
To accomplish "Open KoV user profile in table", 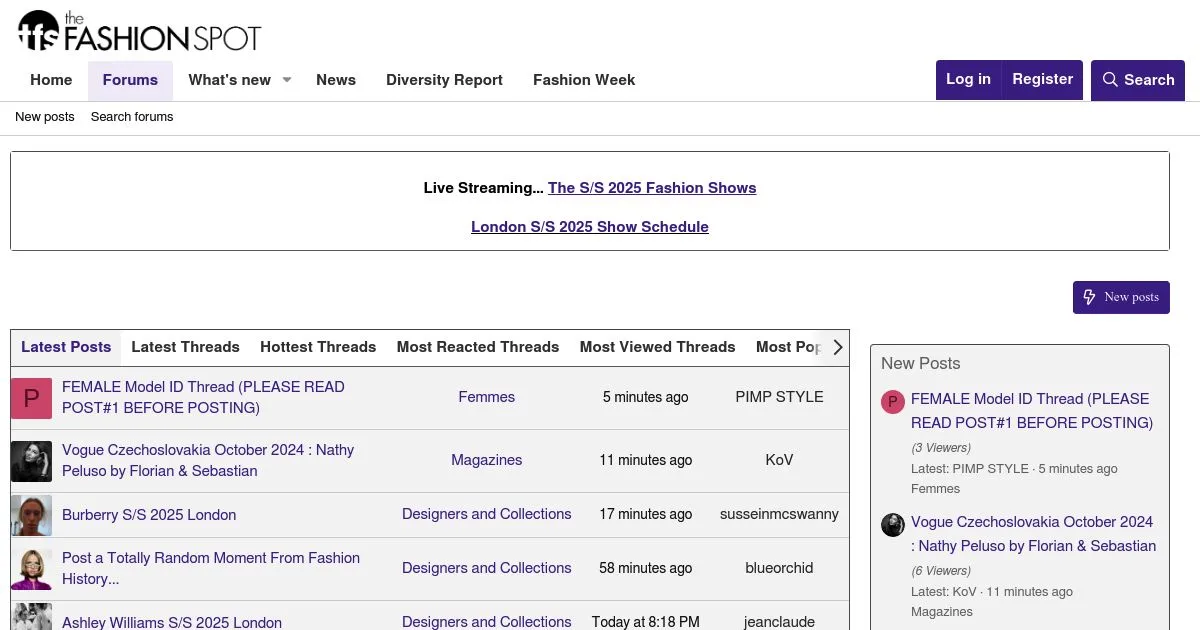I will 779,460.
